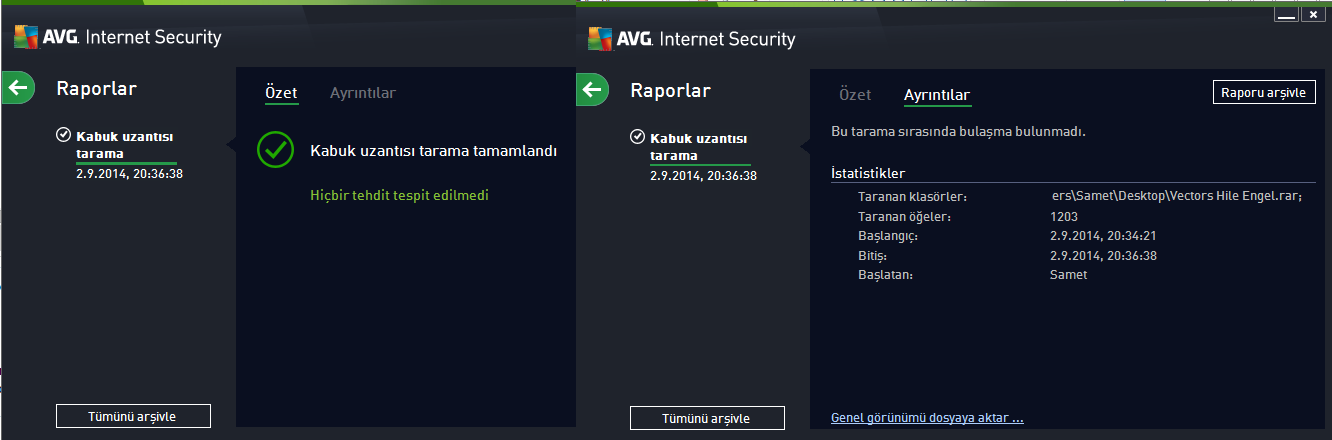Viewport: 1332px width, 440px height.
Task: Click the Vectors Hile Engel.rar scanned folder path
Action: (1176, 196)
